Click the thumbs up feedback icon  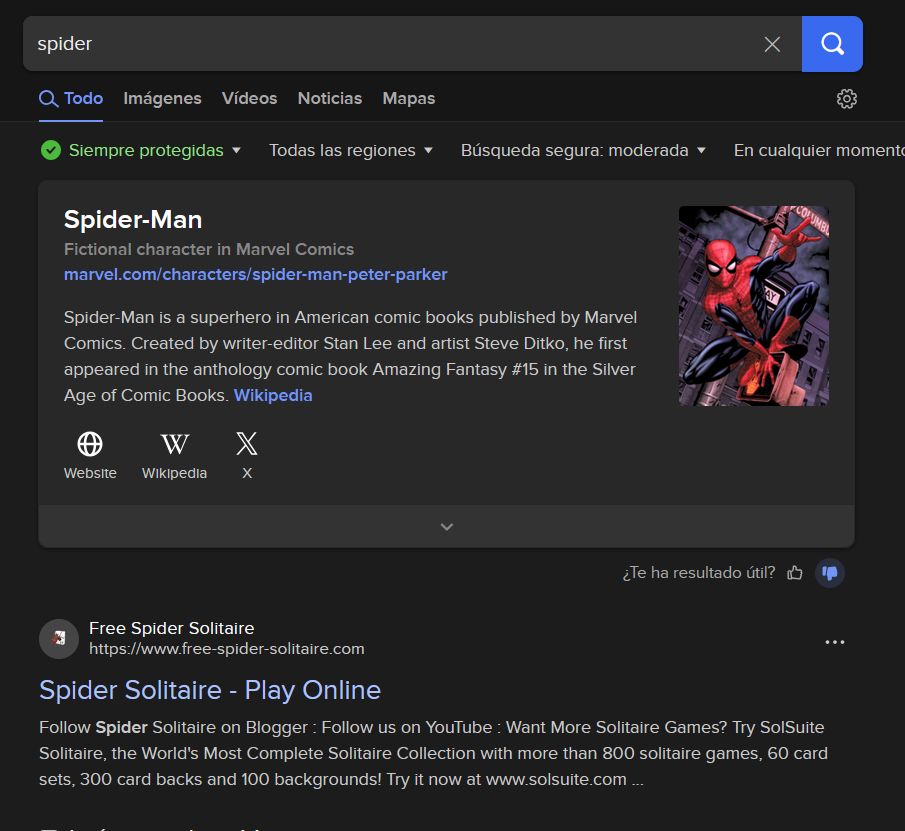pos(795,572)
